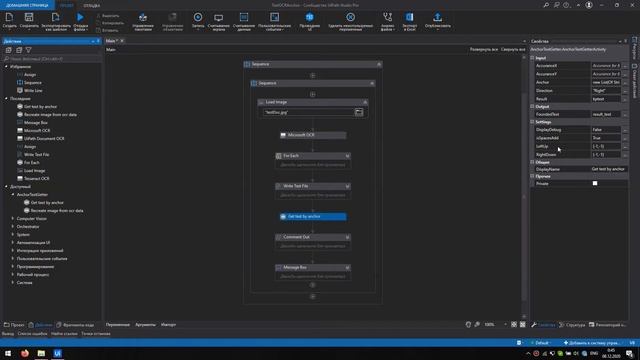Image resolution: width=640 pixels, height=360 pixels.
Task: Open the Variables panel tab
Action: tap(118, 324)
